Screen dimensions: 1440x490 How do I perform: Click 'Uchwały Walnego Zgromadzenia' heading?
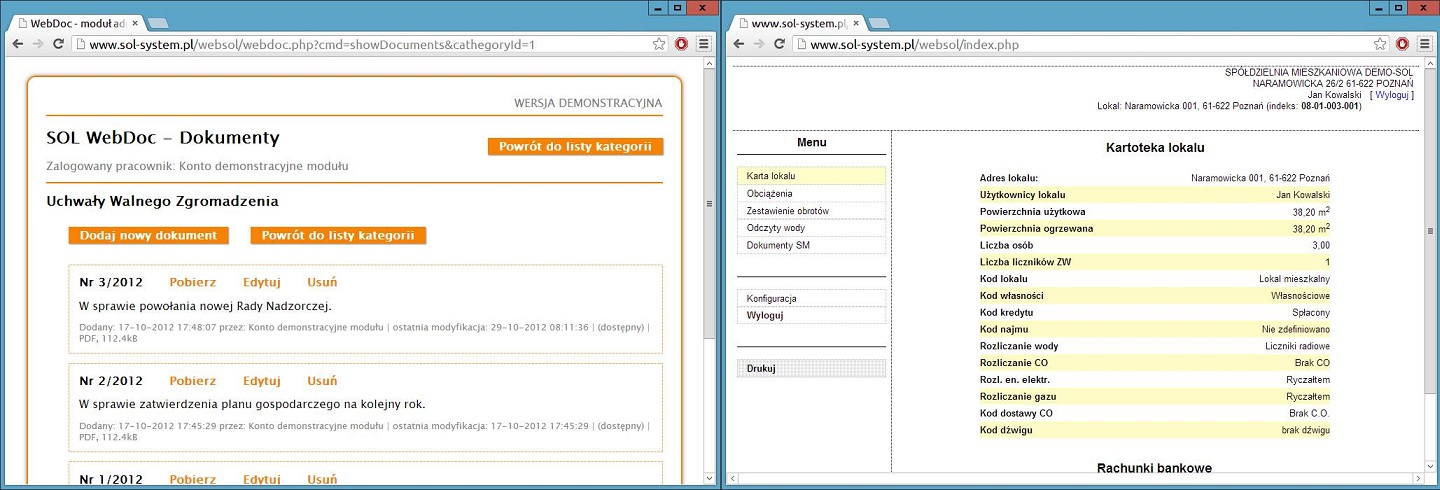click(x=162, y=202)
